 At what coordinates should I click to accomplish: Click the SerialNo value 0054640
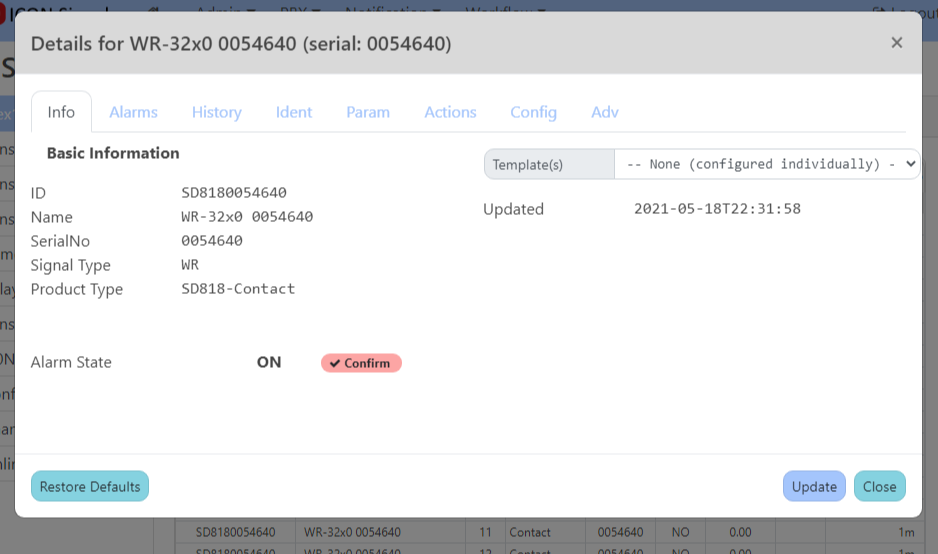pyautogui.click(x=212, y=241)
